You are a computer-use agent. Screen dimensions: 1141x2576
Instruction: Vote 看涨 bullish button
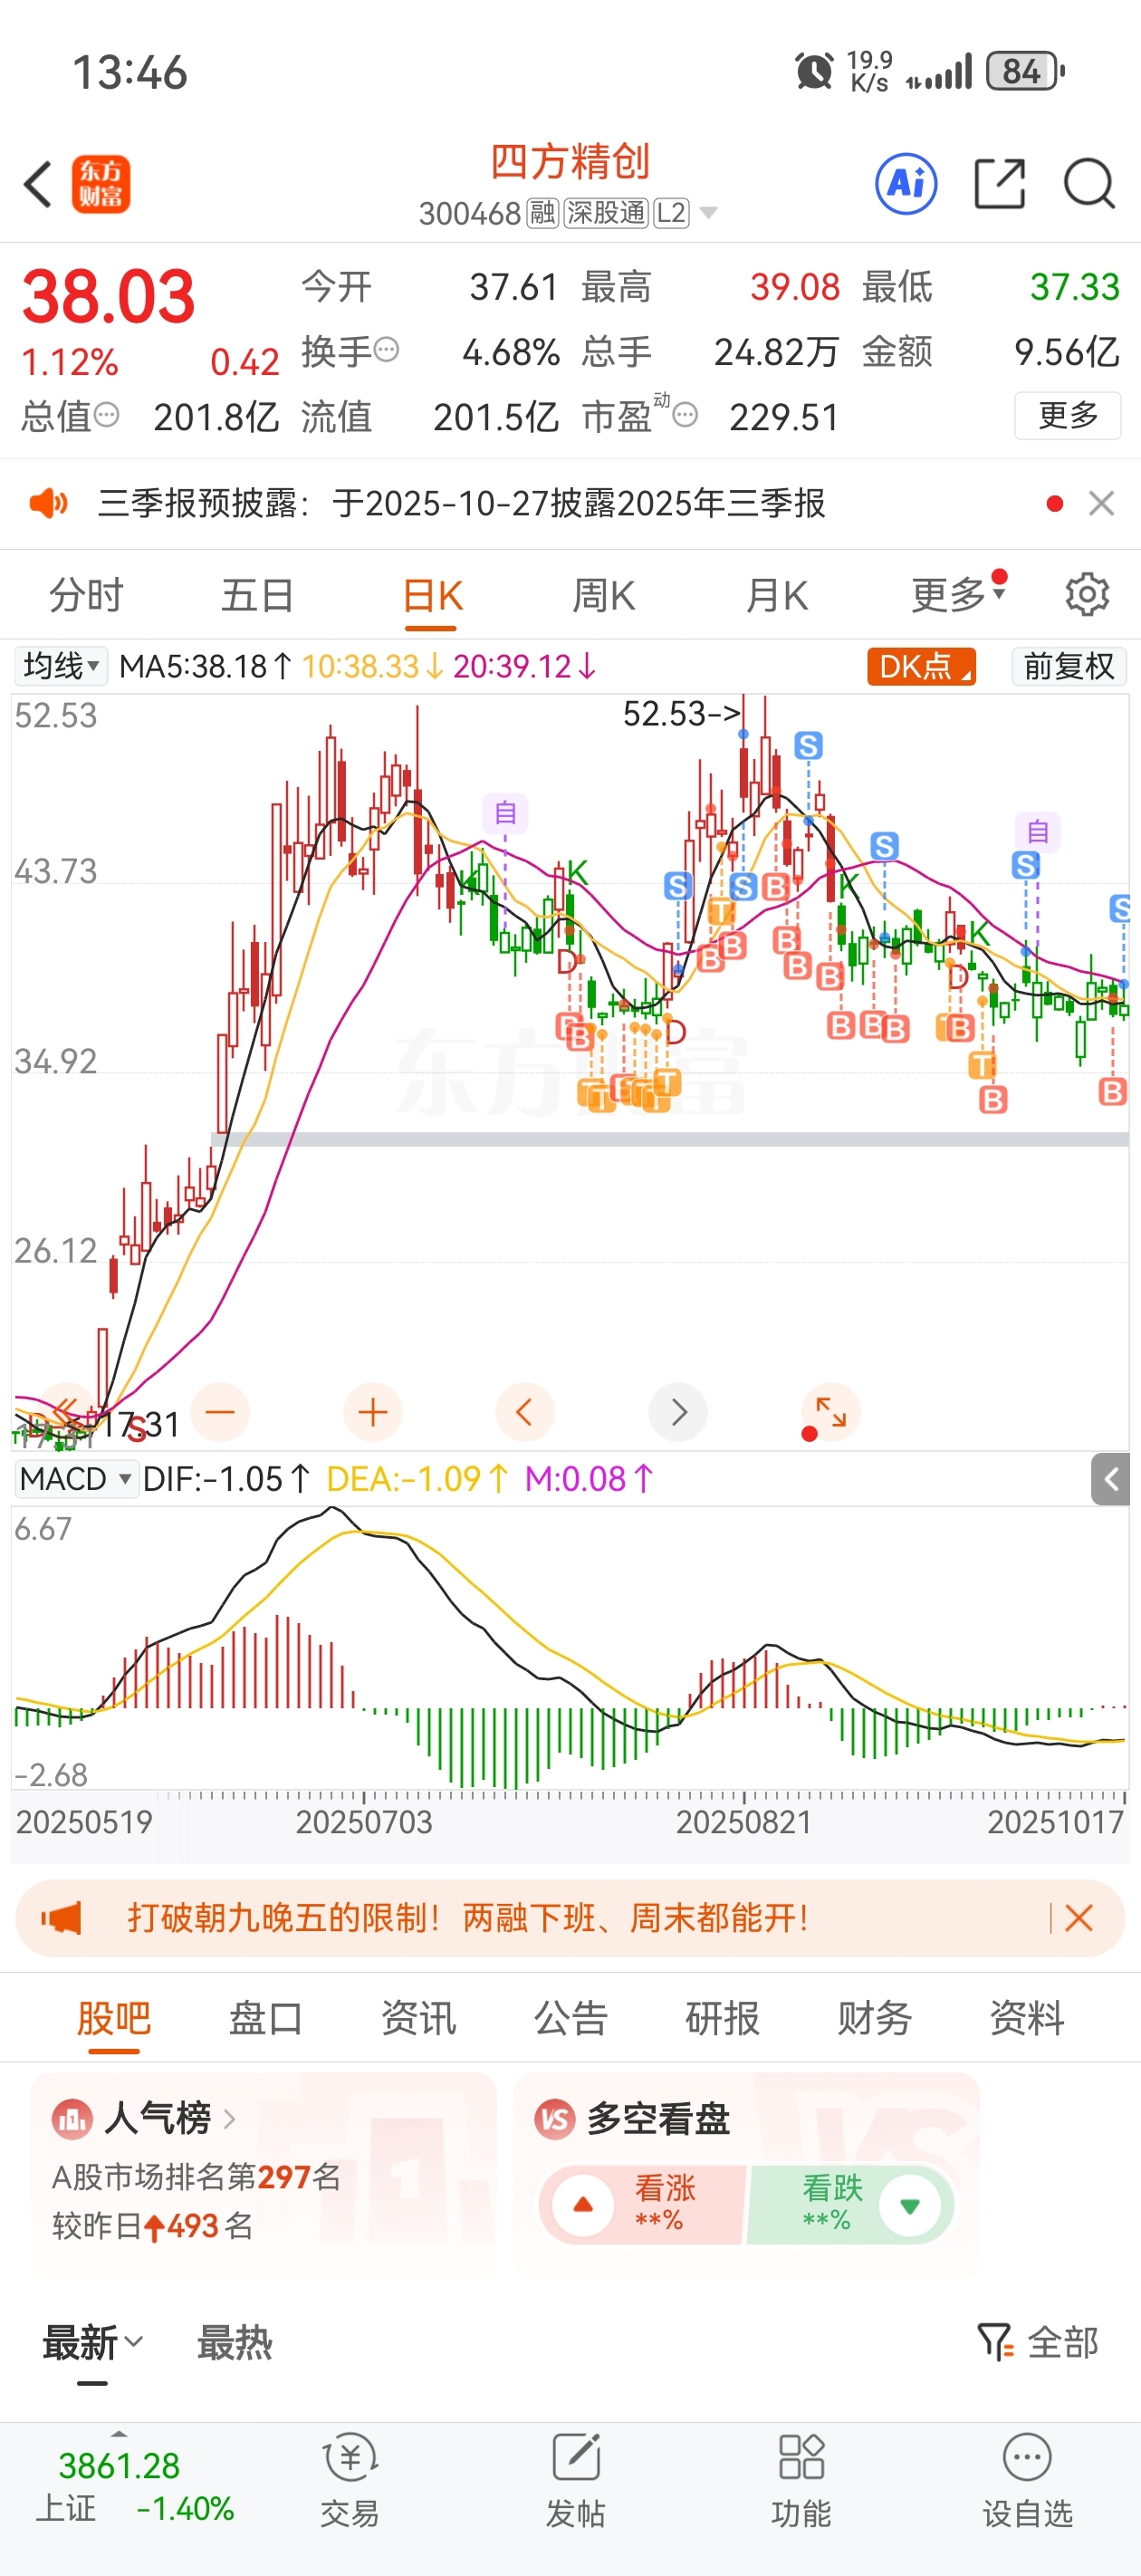(643, 2205)
